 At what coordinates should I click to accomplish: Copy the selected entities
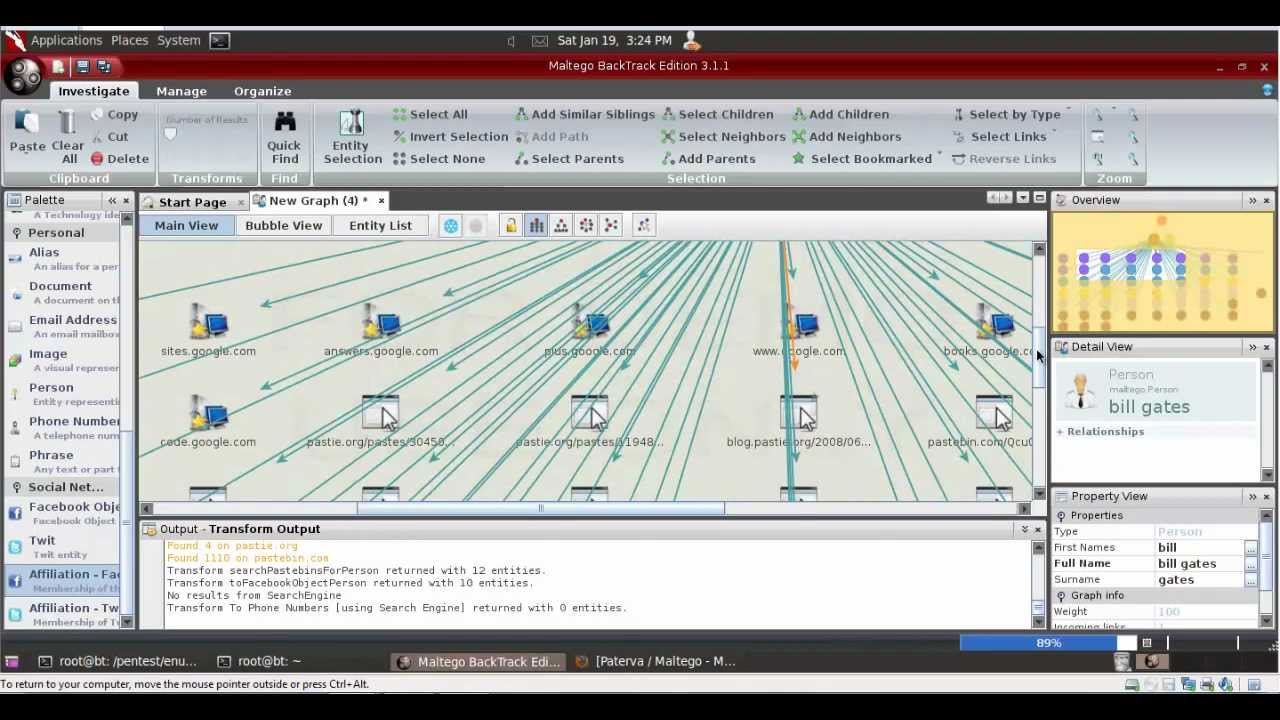[x=114, y=114]
